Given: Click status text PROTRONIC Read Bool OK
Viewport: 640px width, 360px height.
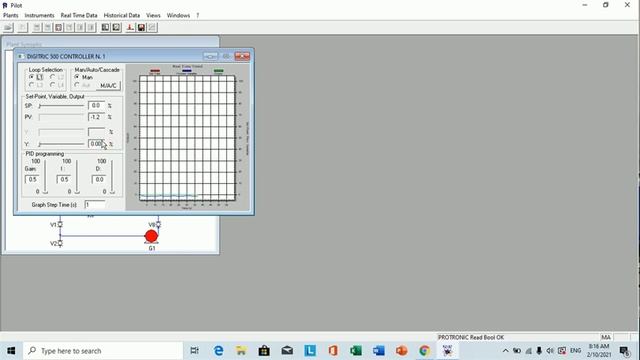Looking at the screenshot, I should (x=471, y=337).
